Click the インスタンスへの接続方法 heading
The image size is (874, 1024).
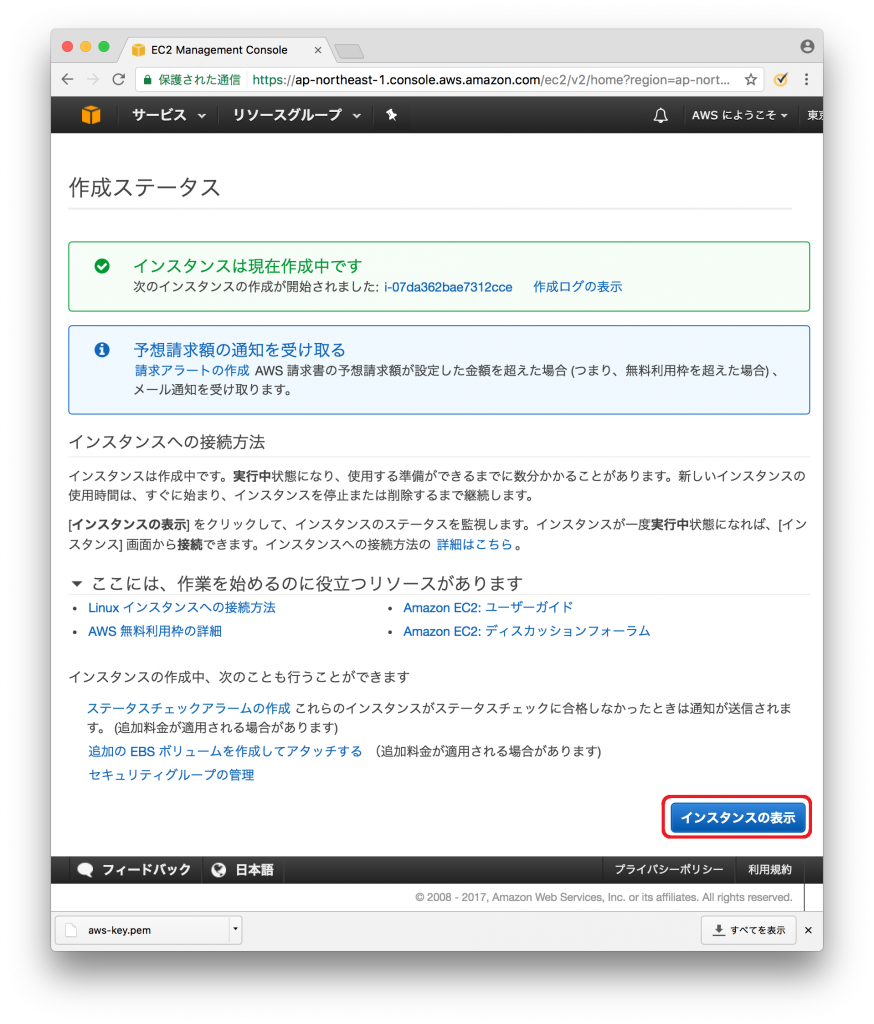[x=167, y=443]
